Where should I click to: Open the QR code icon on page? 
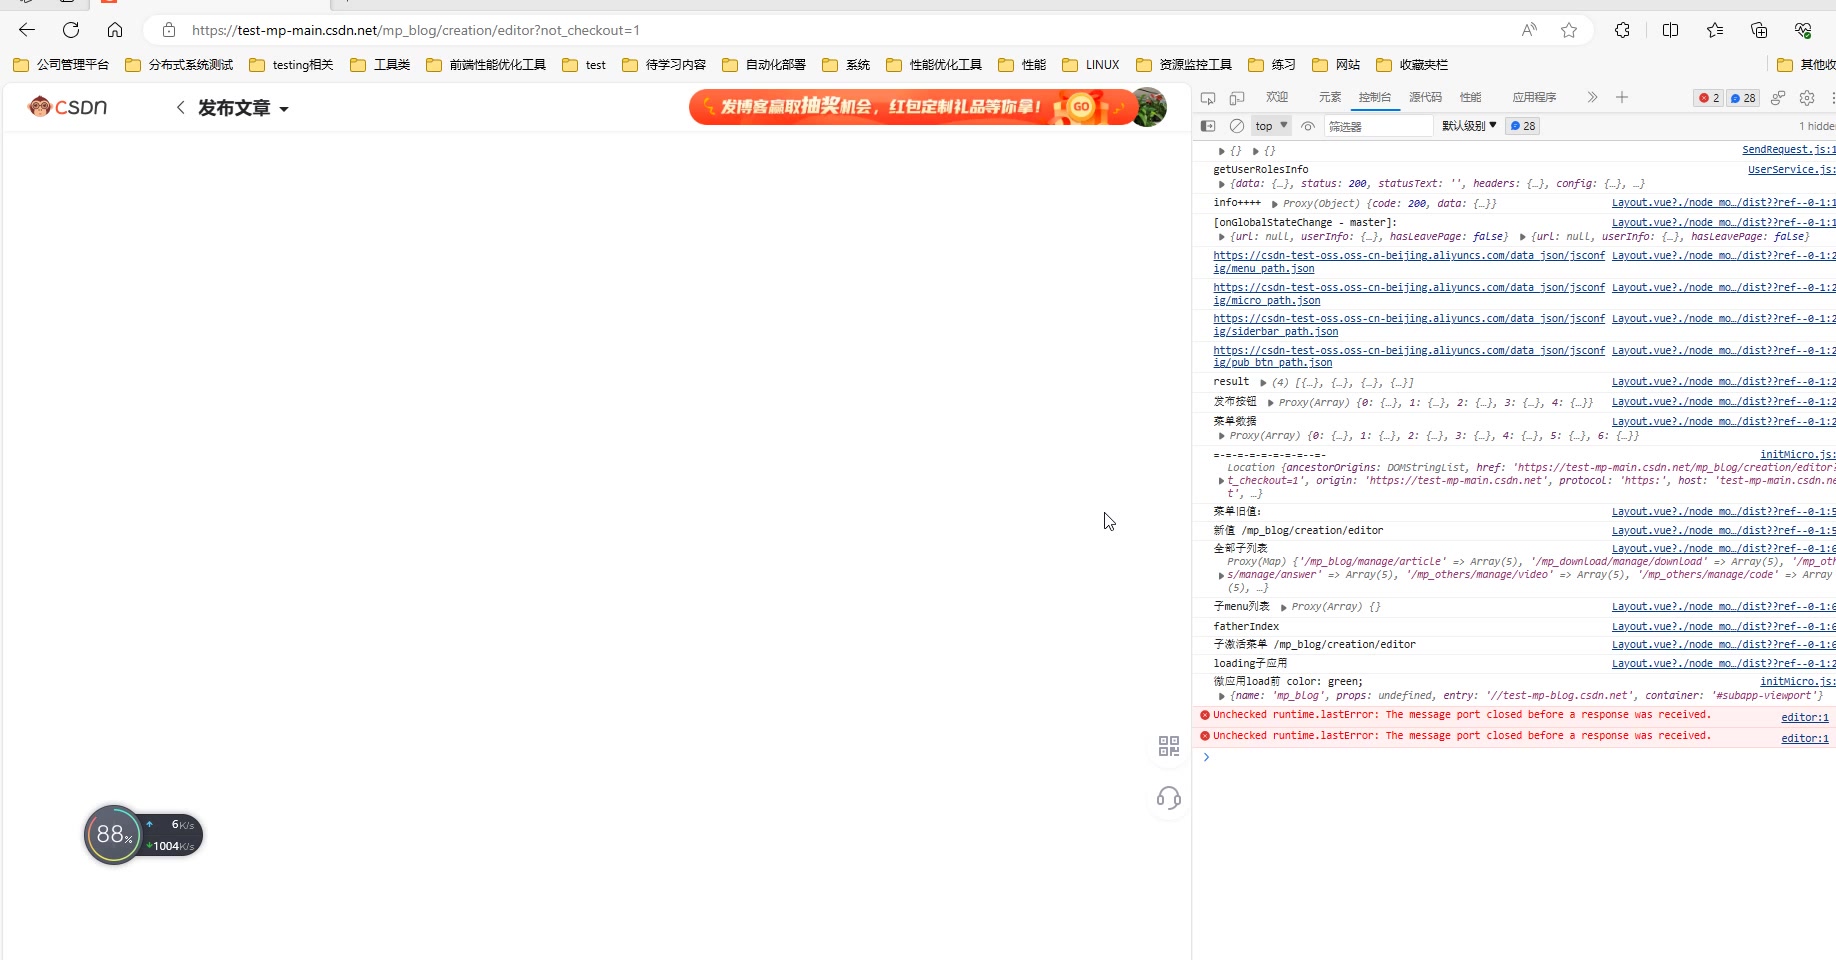pyautogui.click(x=1168, y=746)
